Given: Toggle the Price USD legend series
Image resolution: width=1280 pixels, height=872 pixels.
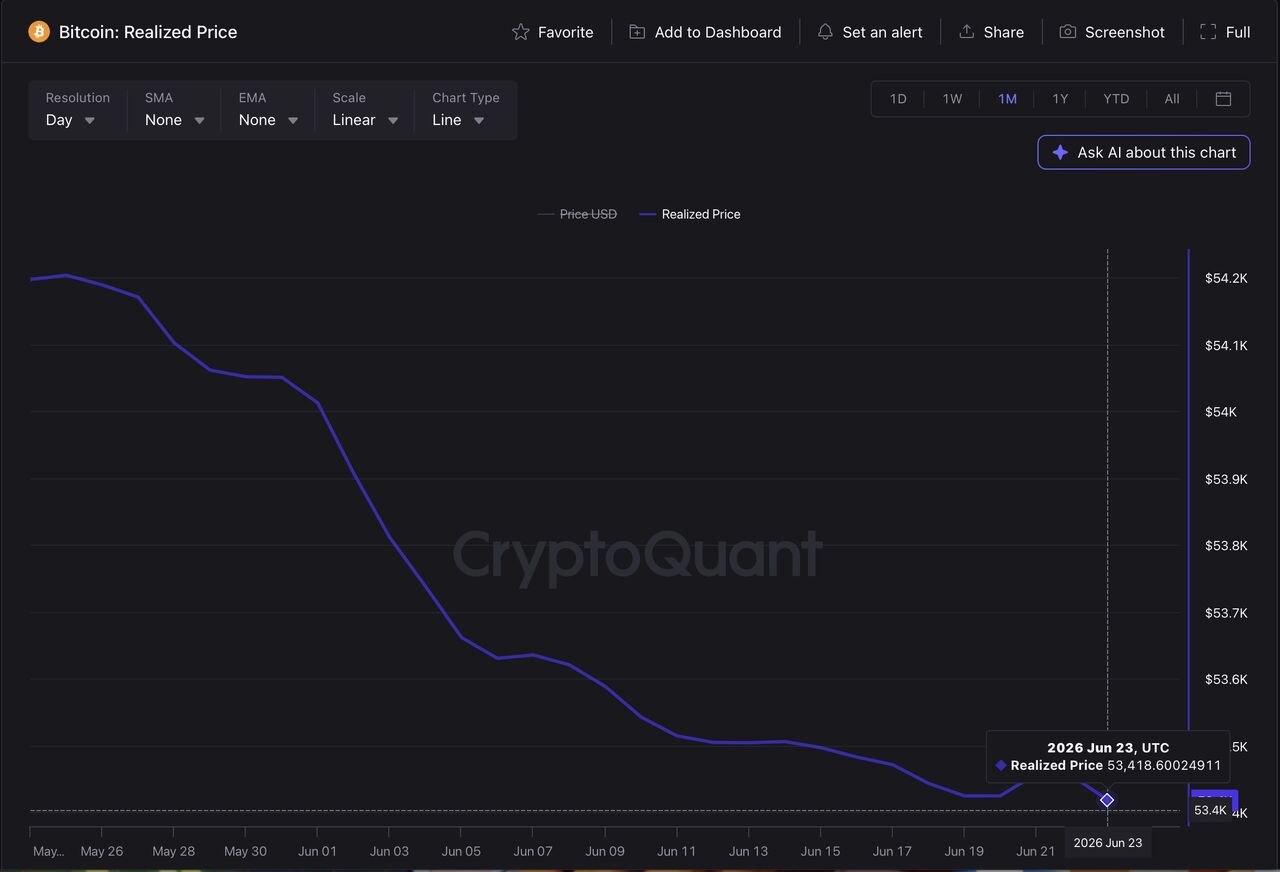Looking at the screenshot, I should (x=577, y=214).
